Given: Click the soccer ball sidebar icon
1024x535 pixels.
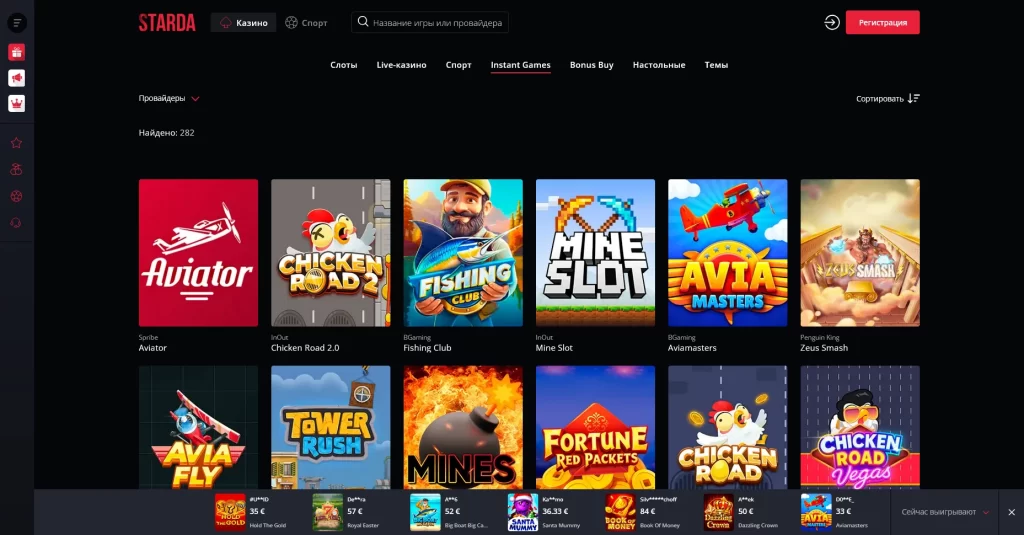Looking at the screenshot, I should pyautogui.click(x=17, y=196).
